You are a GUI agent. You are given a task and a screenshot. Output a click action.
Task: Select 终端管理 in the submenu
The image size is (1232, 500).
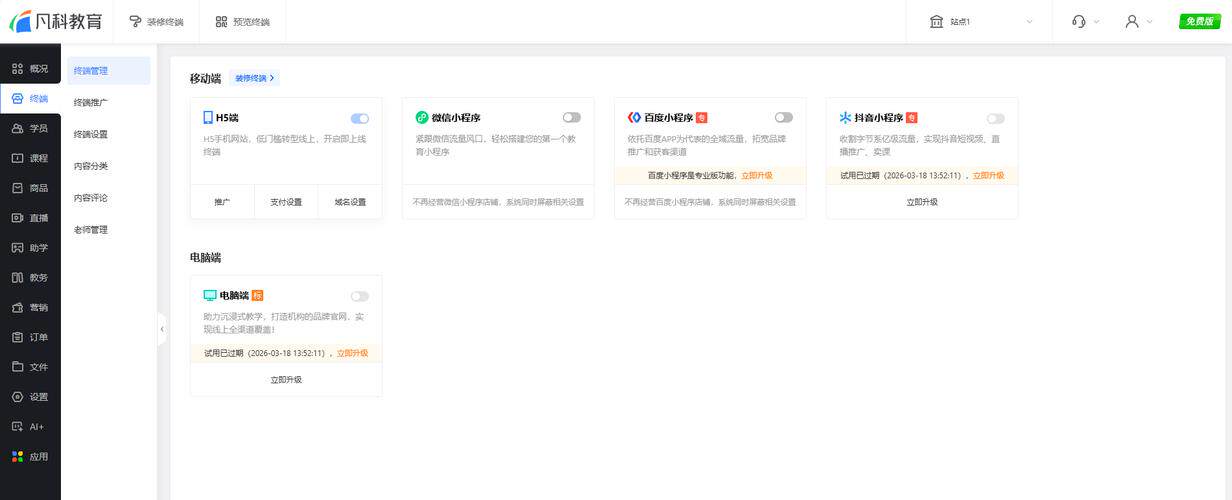tap(108, 71)
